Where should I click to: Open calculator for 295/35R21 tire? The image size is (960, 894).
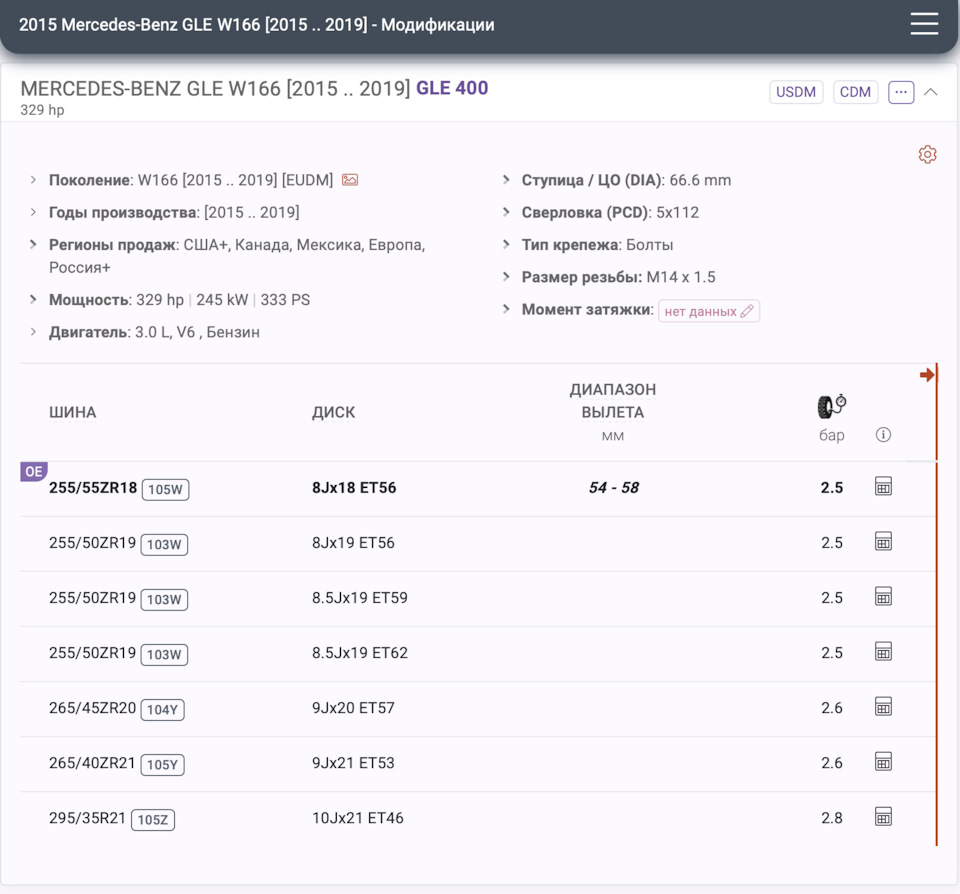click(883, 817)
